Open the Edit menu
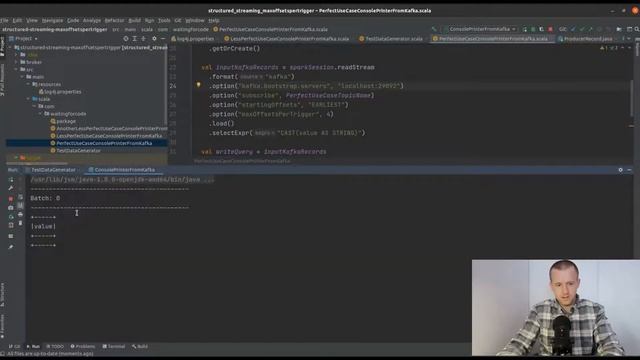 tap(17, 20)
